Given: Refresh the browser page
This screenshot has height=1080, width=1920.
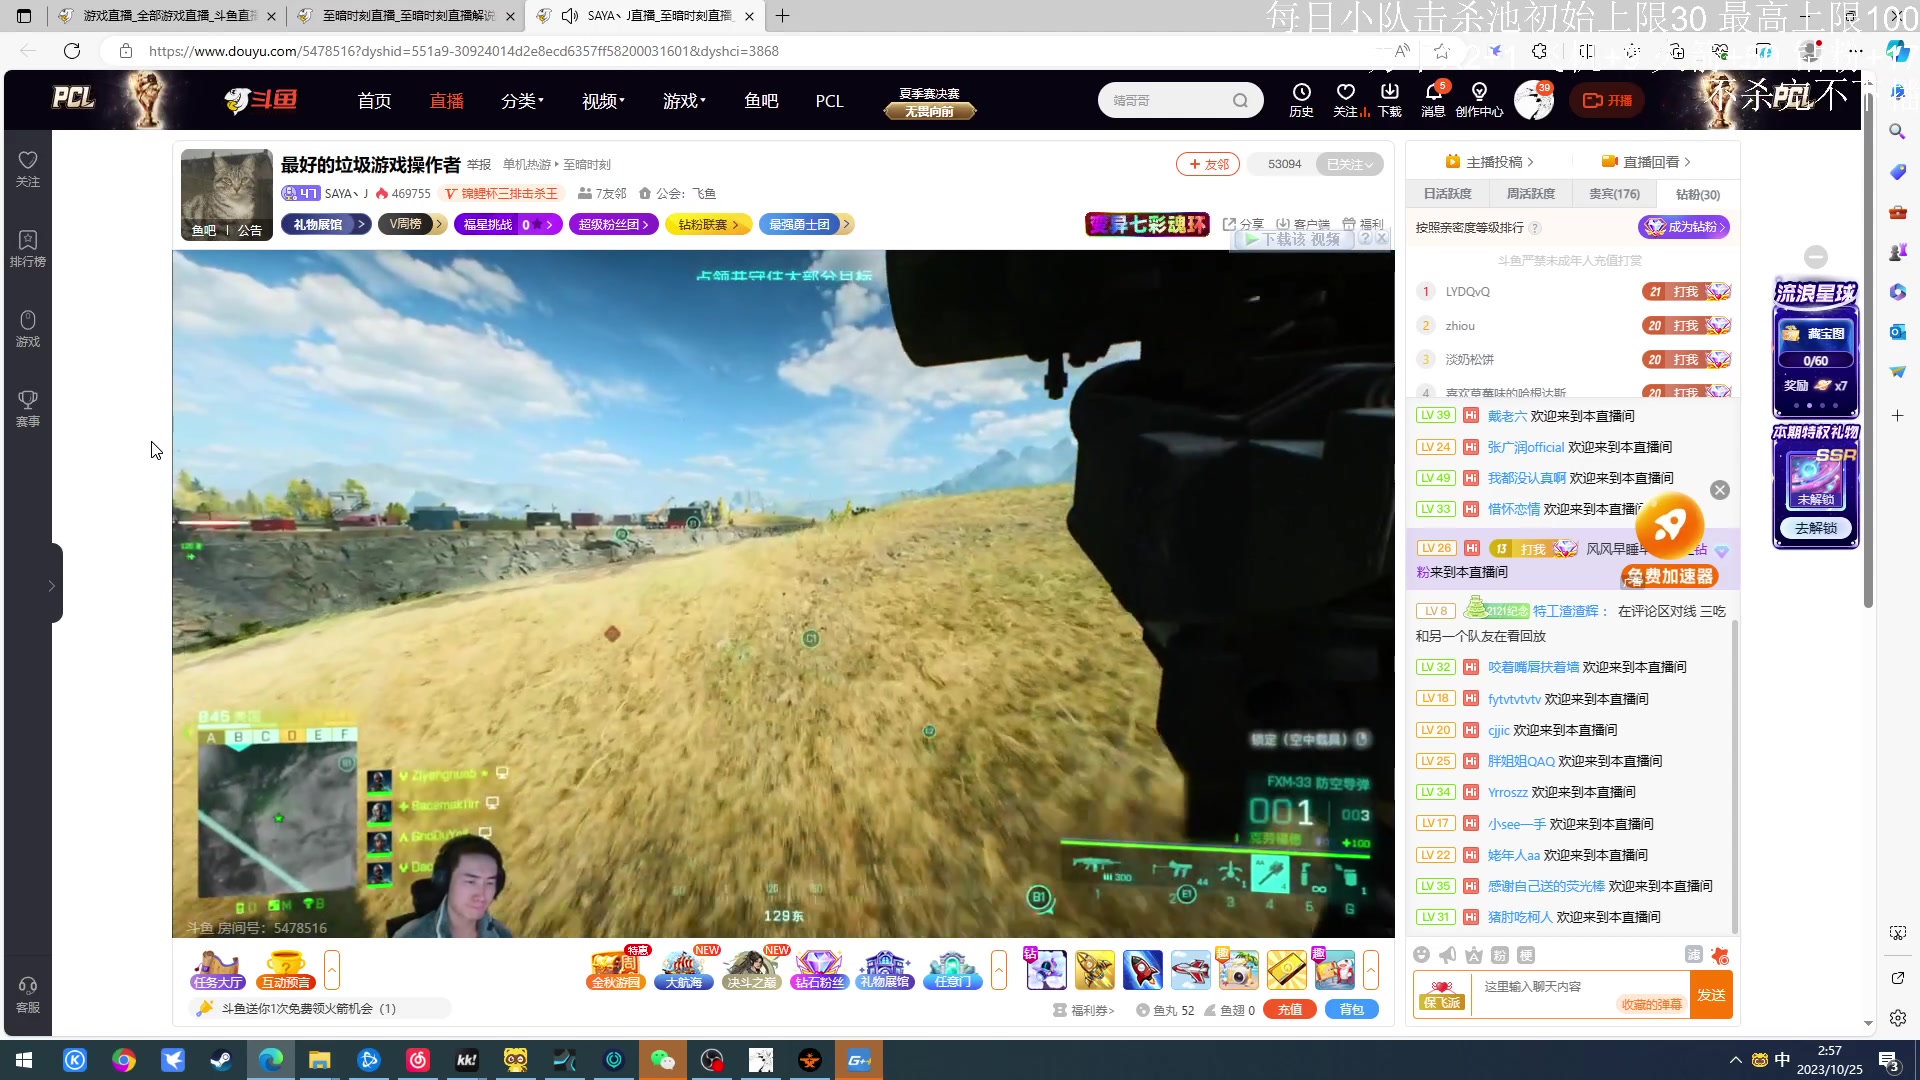Looking at the screenshot, I should (x=72, y=51).
